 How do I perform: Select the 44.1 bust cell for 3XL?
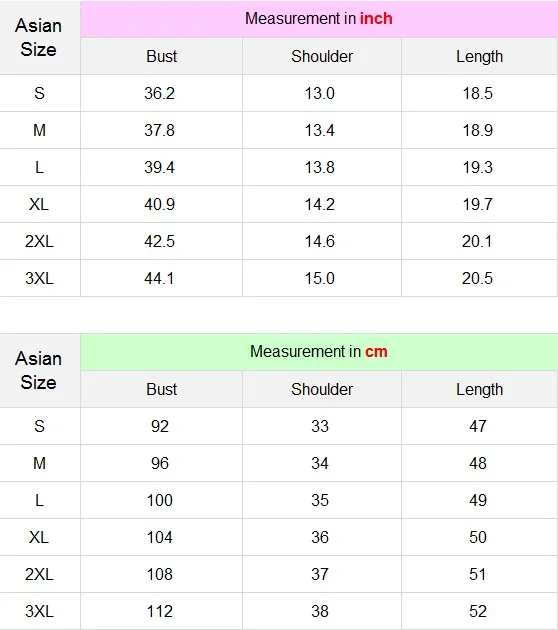[159, 278]
